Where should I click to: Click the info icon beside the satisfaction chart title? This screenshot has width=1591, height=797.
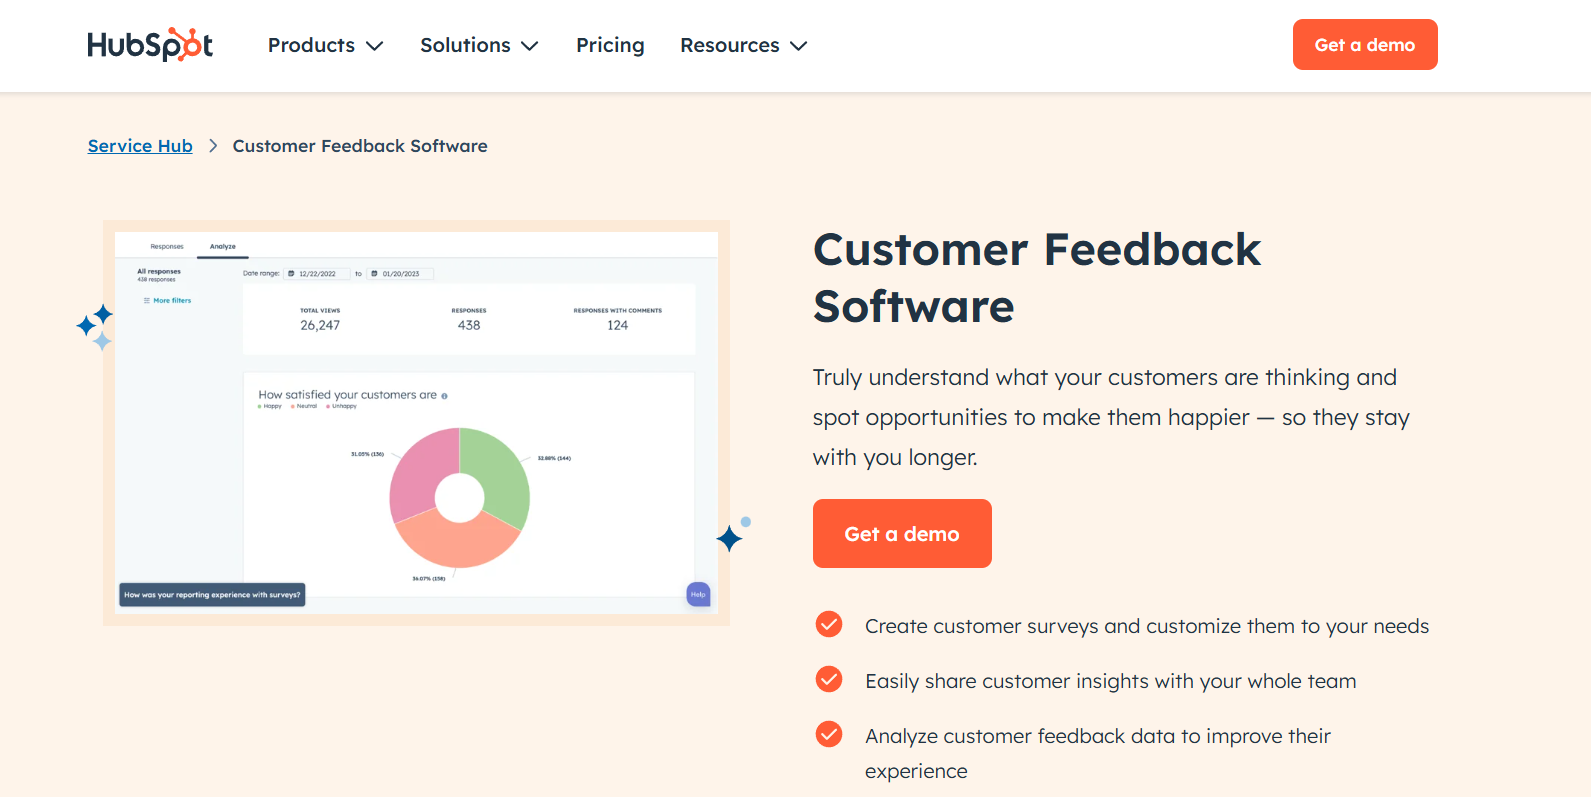point(445,394)
